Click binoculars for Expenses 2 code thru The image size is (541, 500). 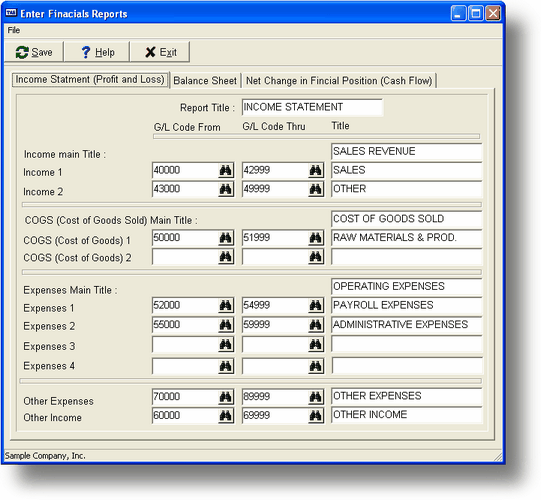(315, 325)
